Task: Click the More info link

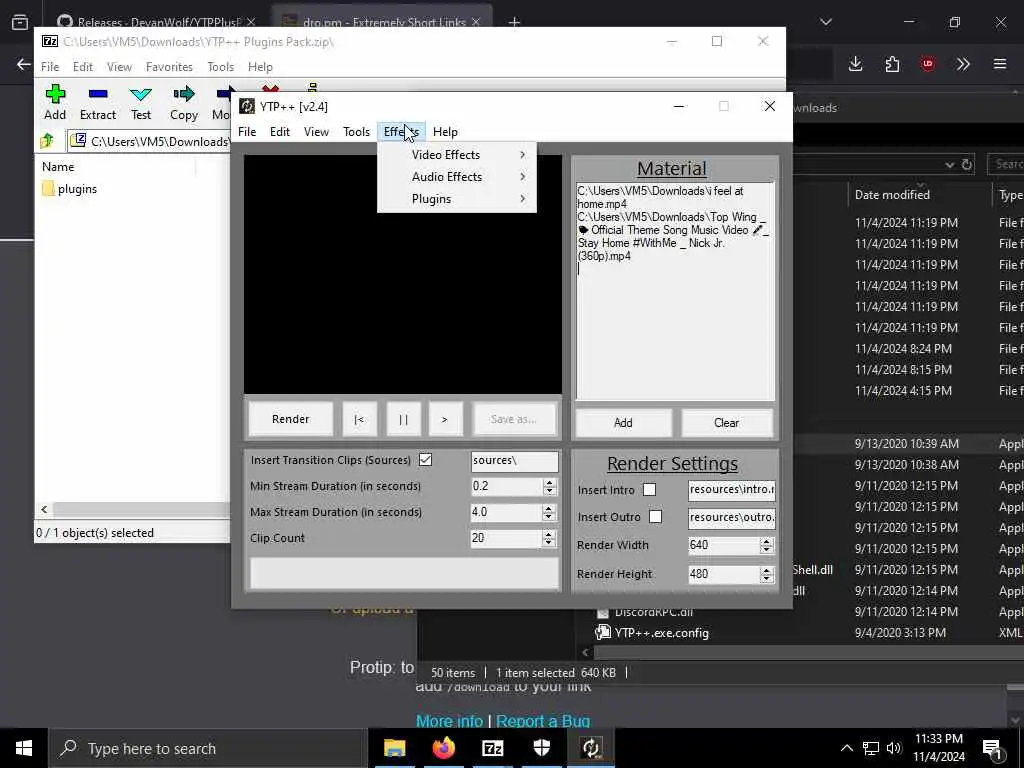Action: [449, 721]
